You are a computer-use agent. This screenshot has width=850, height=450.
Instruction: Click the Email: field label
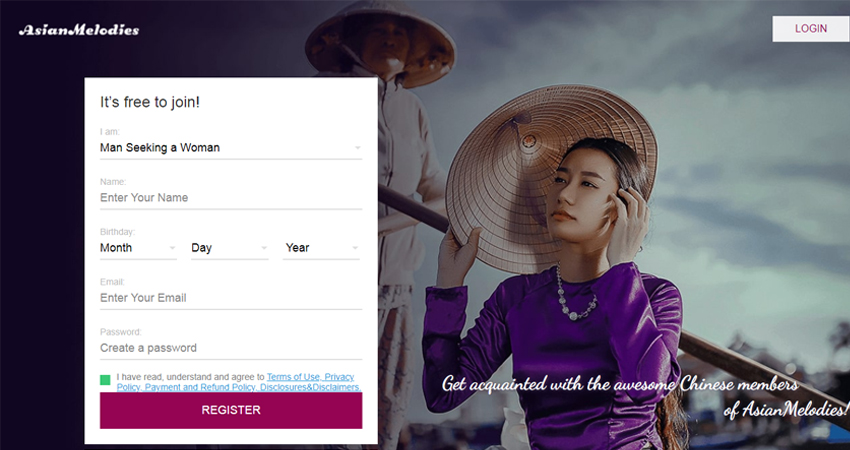[x=112, y=282]
